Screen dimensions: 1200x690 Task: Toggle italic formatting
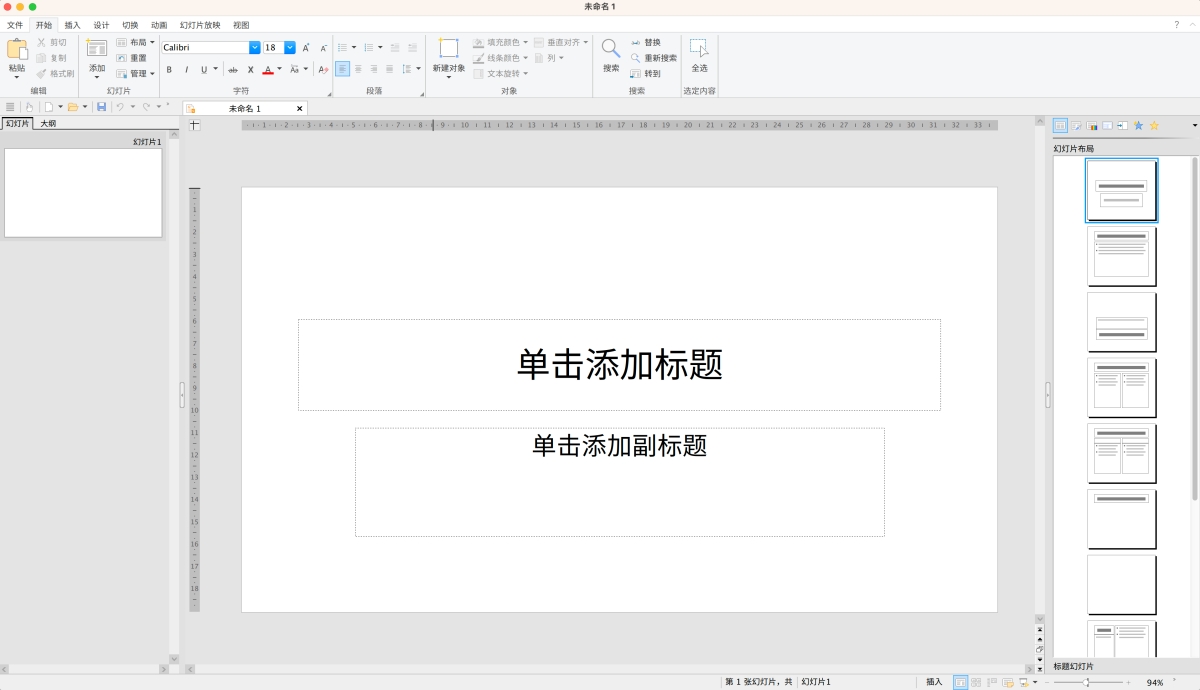click(186, 70)
